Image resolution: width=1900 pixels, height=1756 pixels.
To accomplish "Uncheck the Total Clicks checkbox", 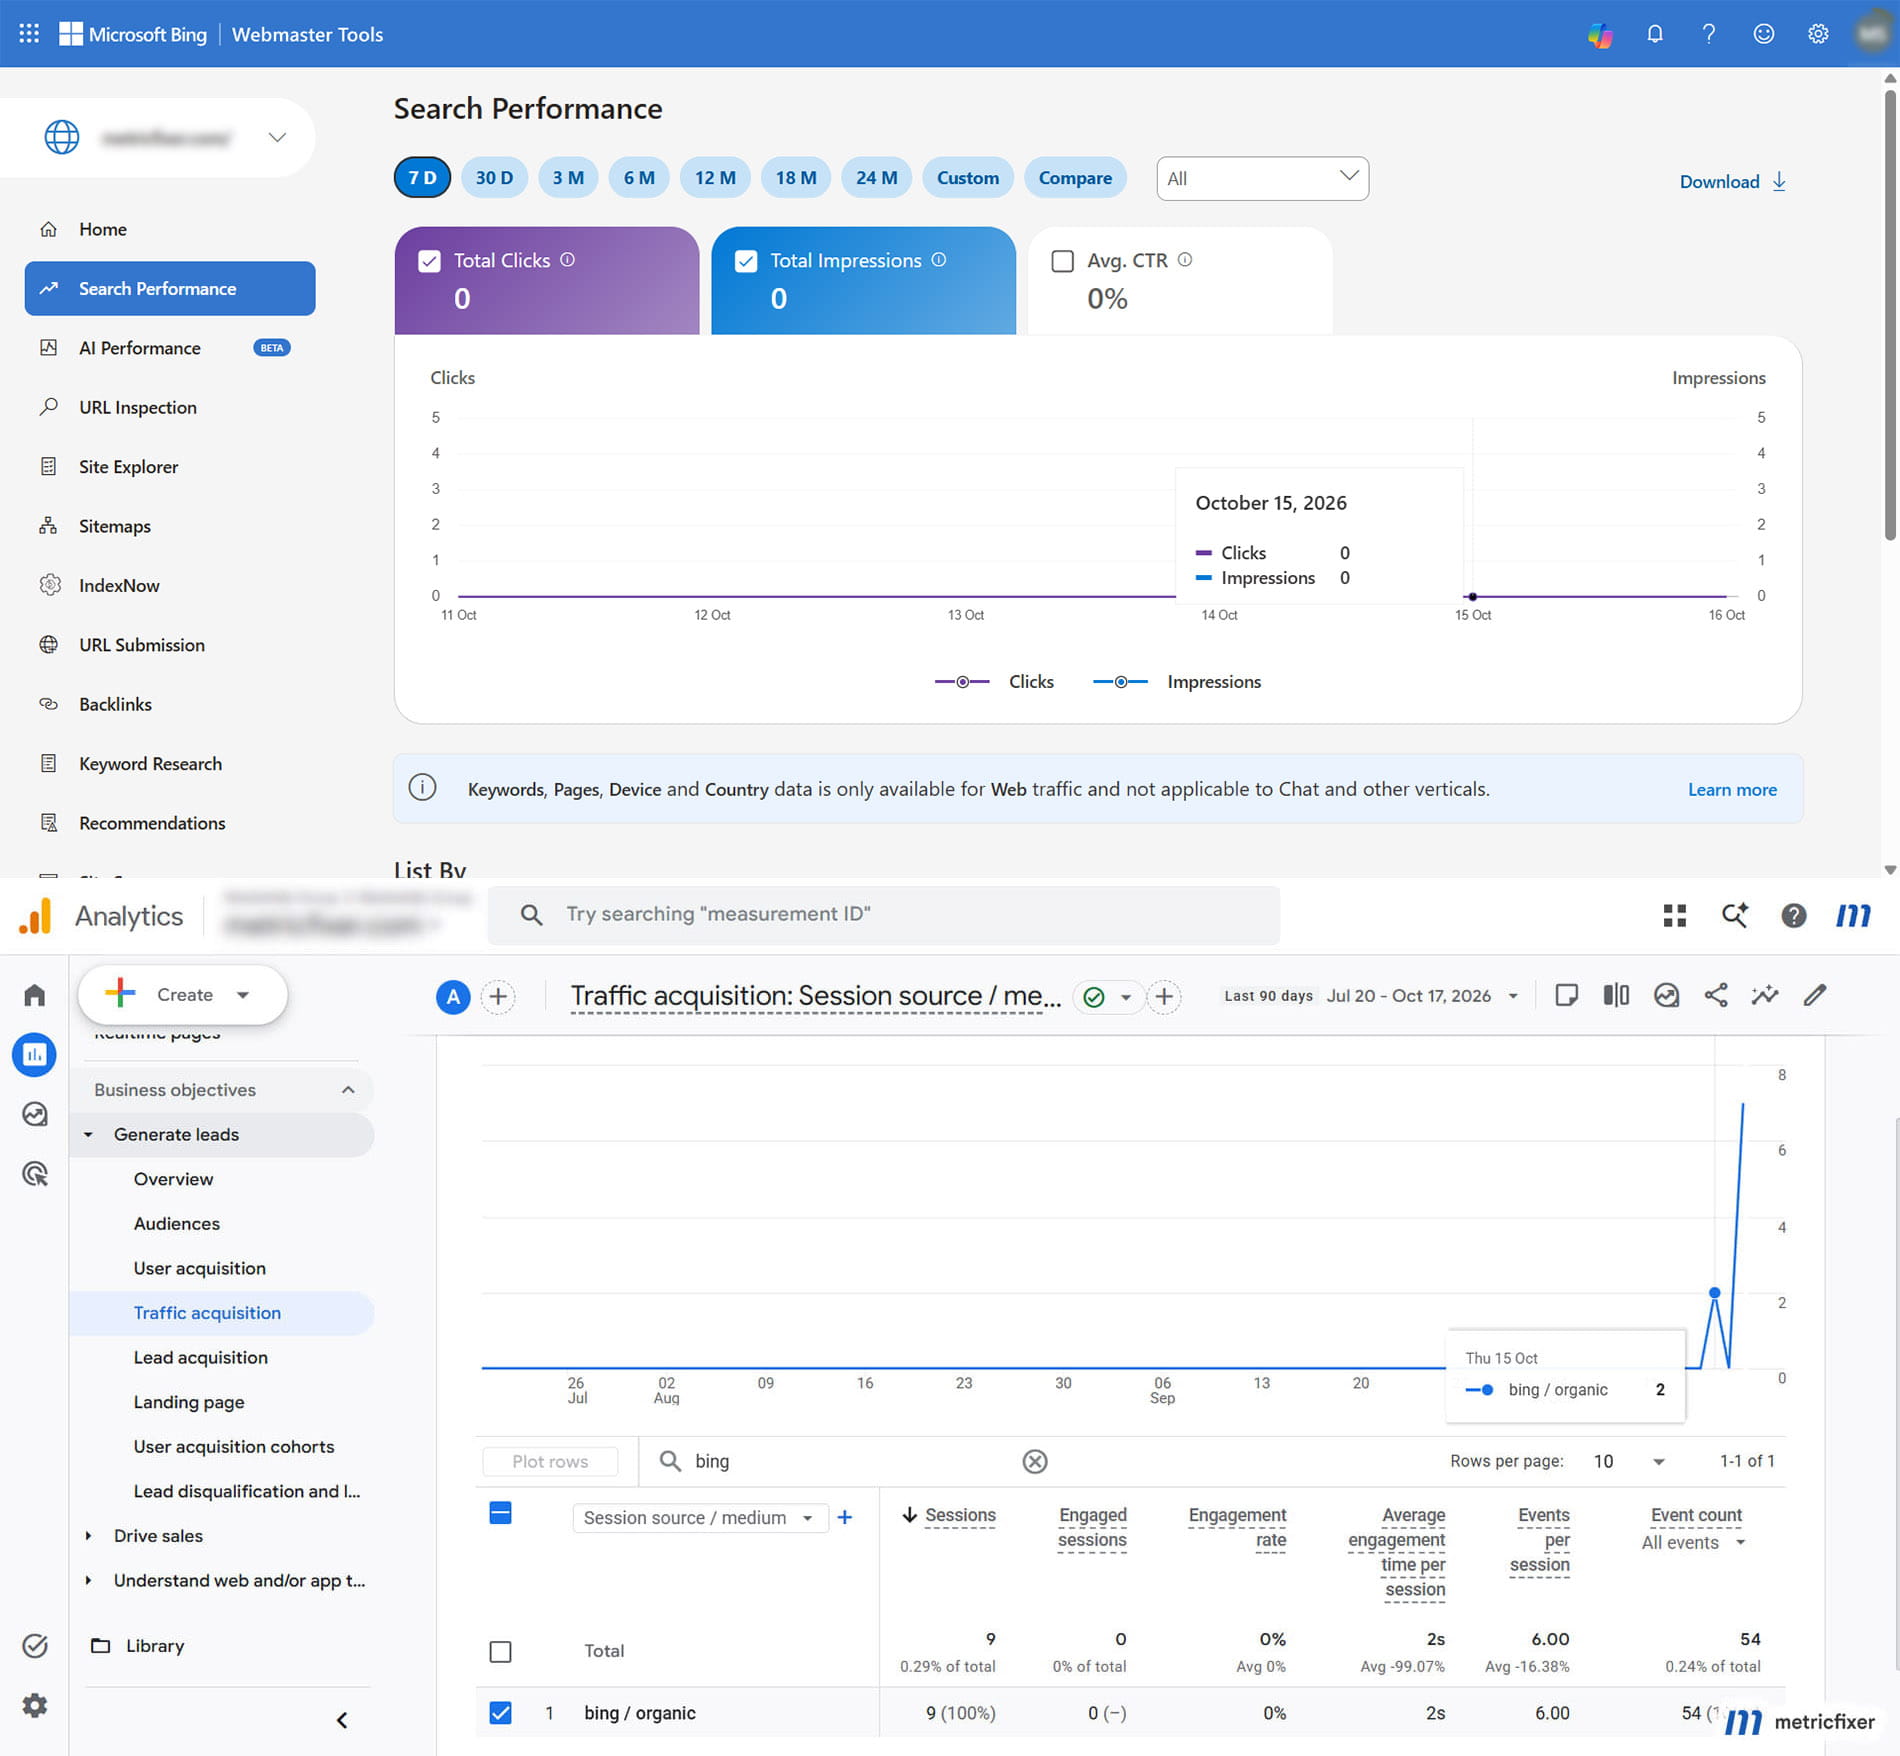I will pyautogui.click(x=430, y=261).
